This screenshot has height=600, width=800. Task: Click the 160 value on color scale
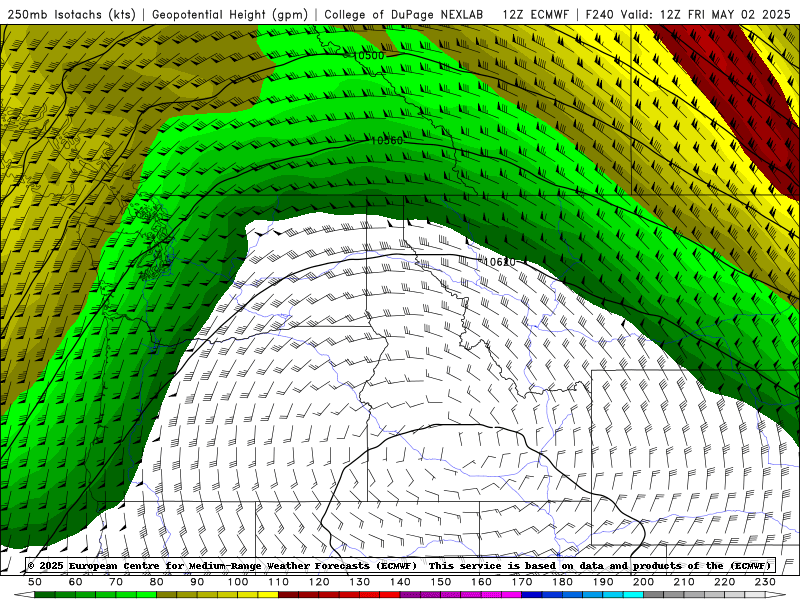tap(481, 582)
